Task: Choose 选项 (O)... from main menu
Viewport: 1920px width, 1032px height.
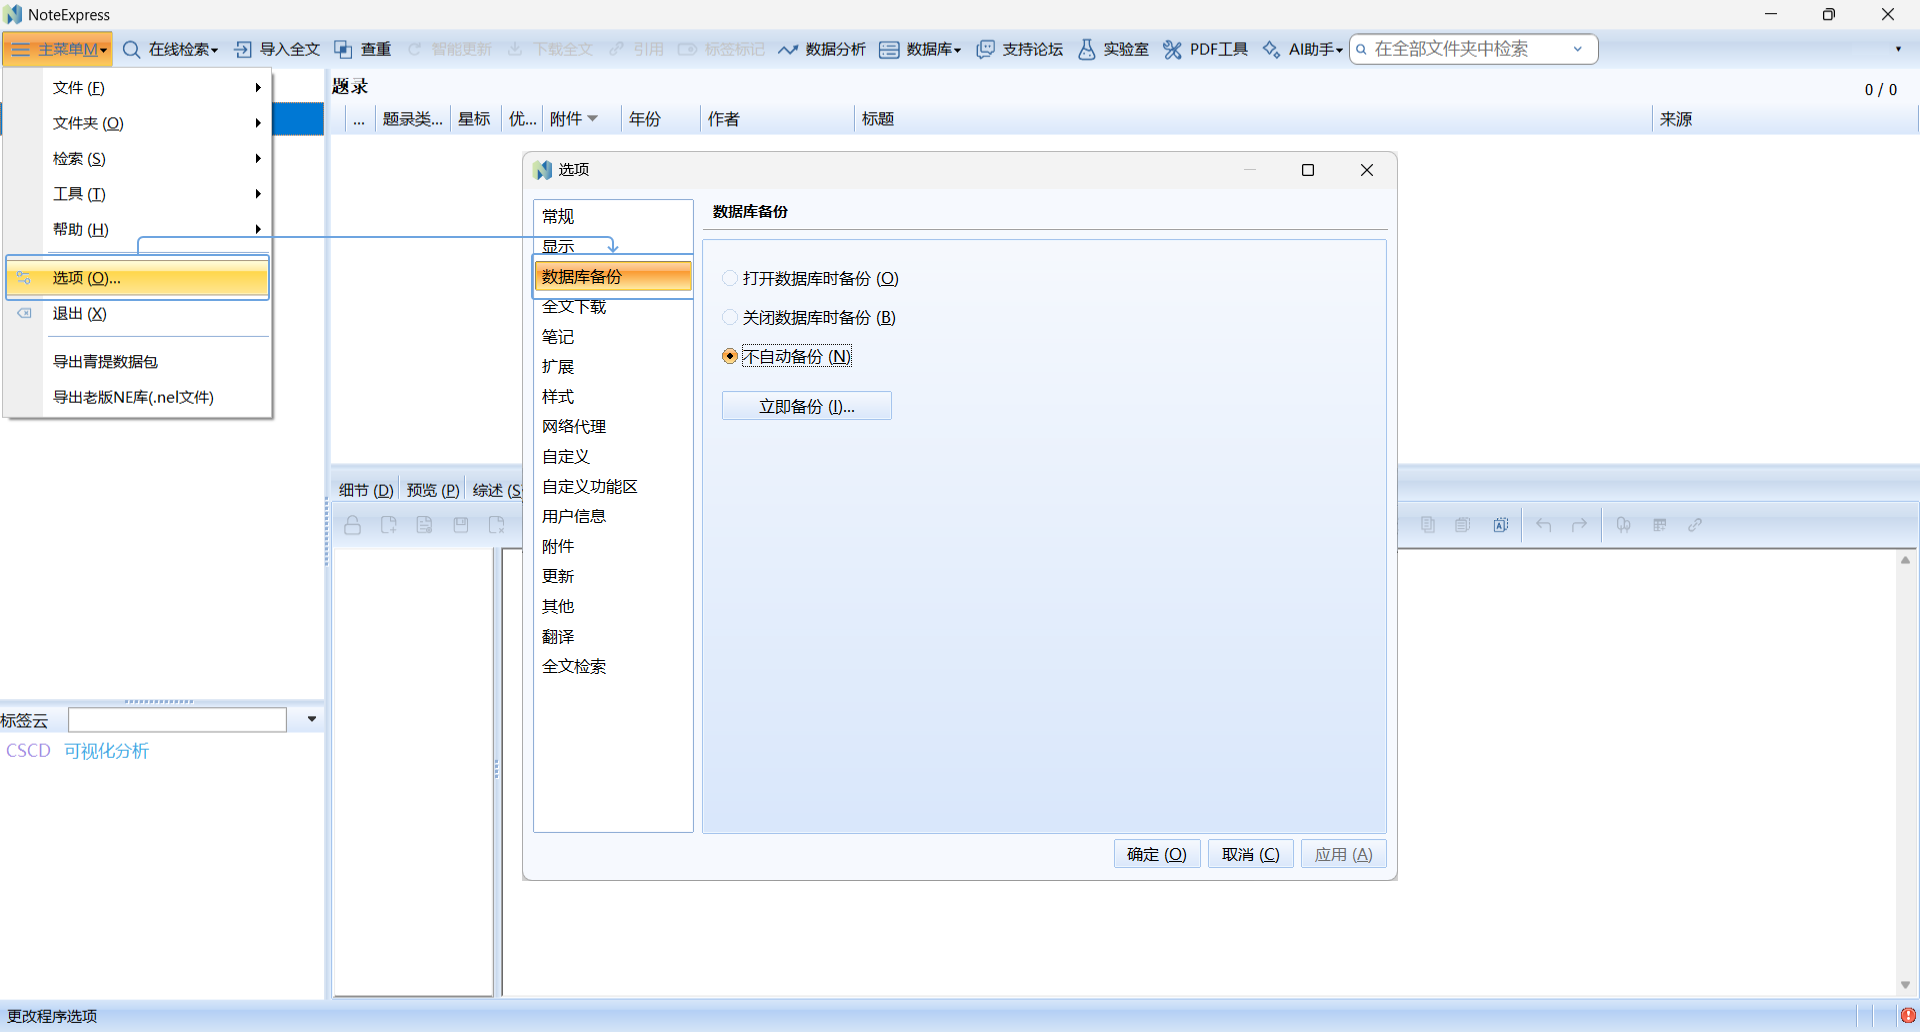Action: pyautogui.click(x=138, y=278)
